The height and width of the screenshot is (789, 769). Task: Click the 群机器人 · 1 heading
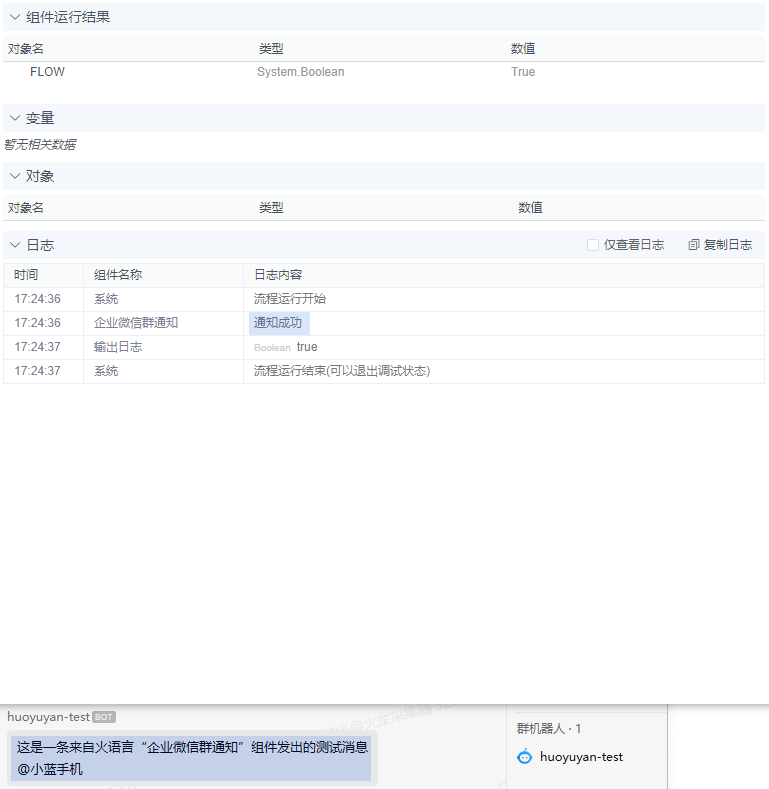[x=549, y=729]
